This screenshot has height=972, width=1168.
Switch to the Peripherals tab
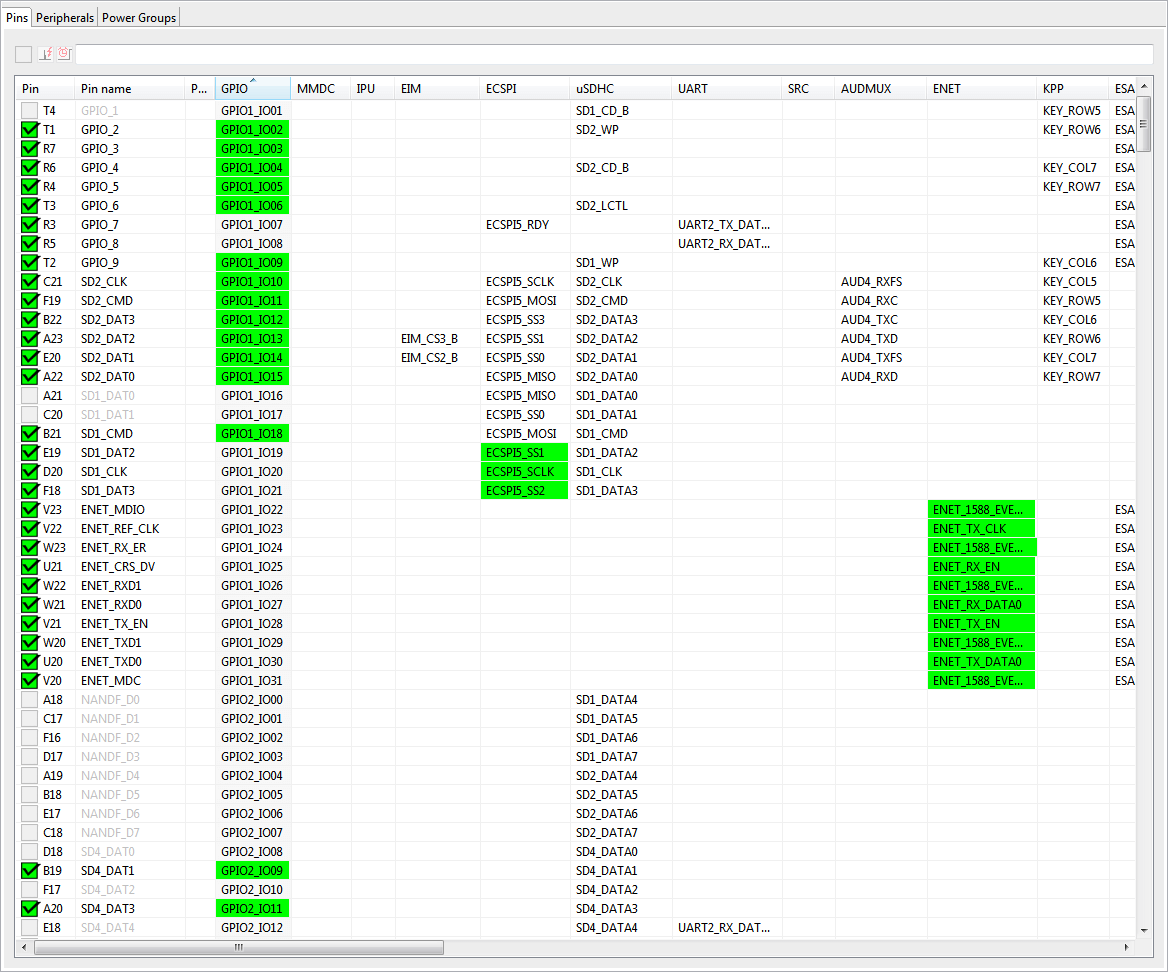point(65,18)
